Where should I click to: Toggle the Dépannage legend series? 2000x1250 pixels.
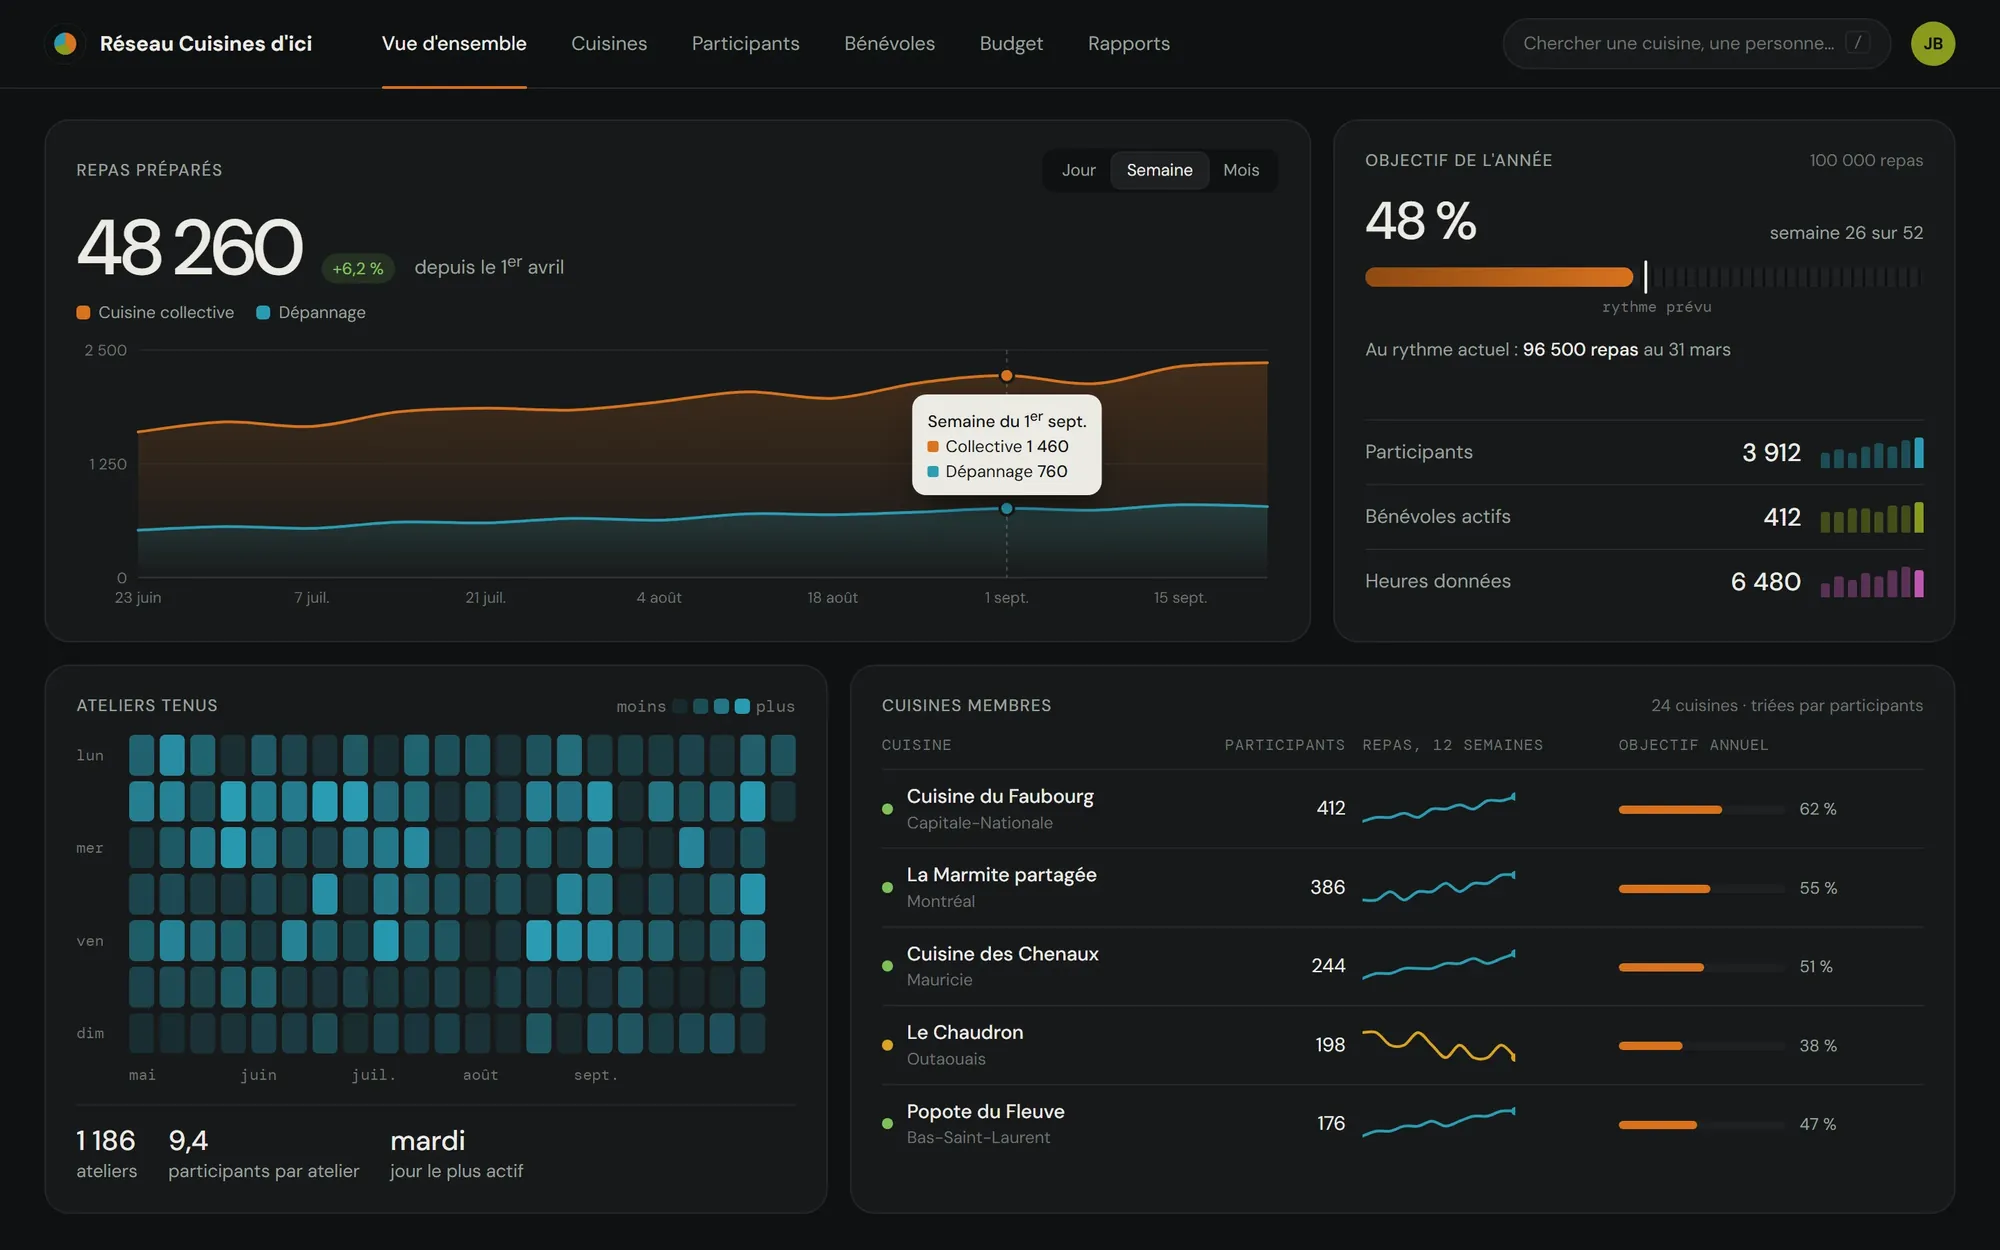coord(311,312)
